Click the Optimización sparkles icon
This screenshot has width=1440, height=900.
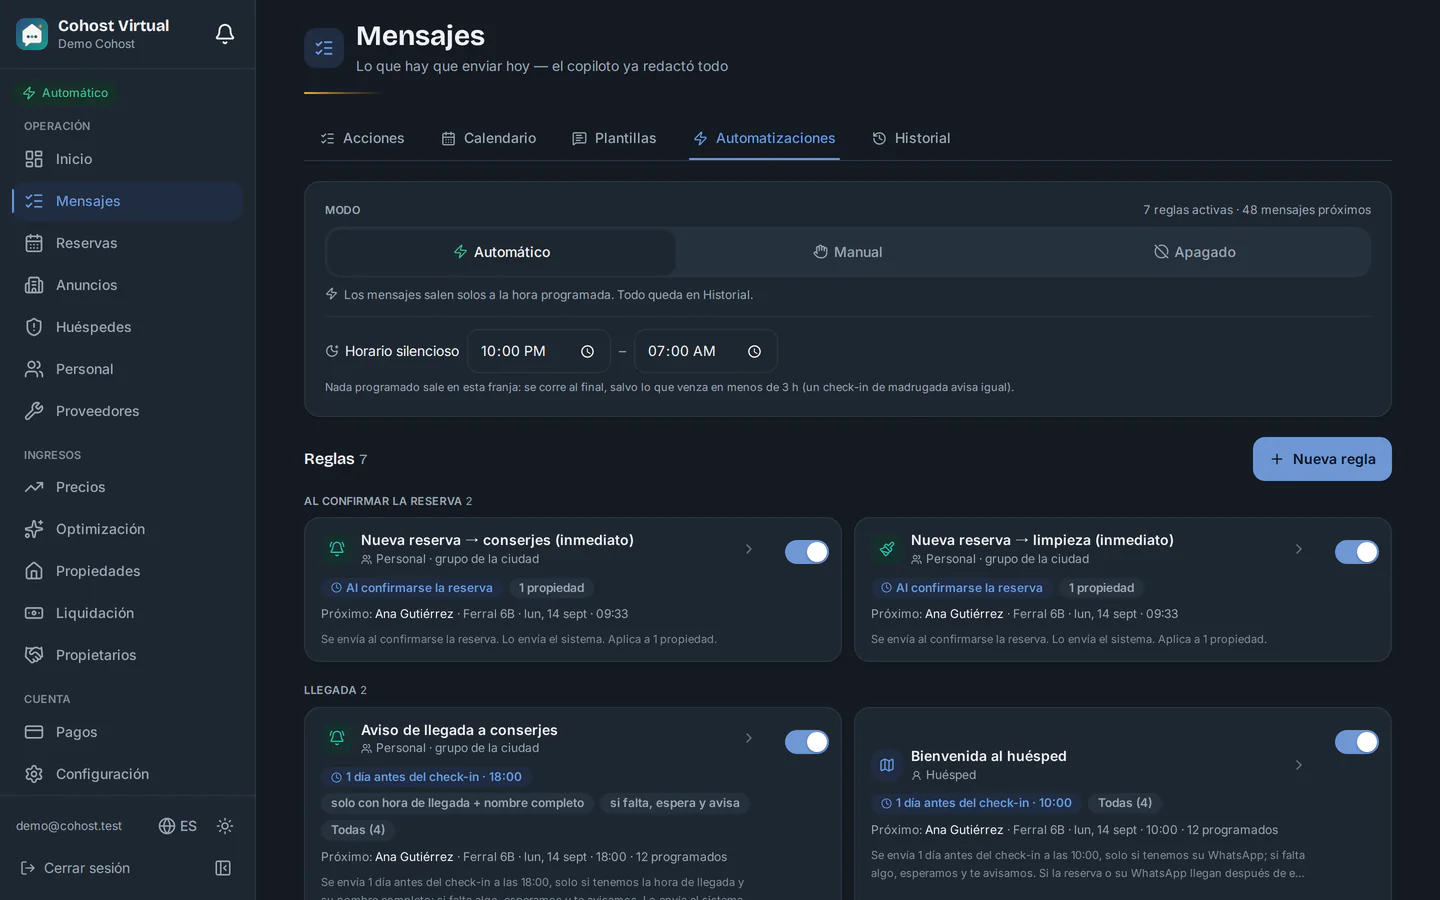click(x=34, y=529)
